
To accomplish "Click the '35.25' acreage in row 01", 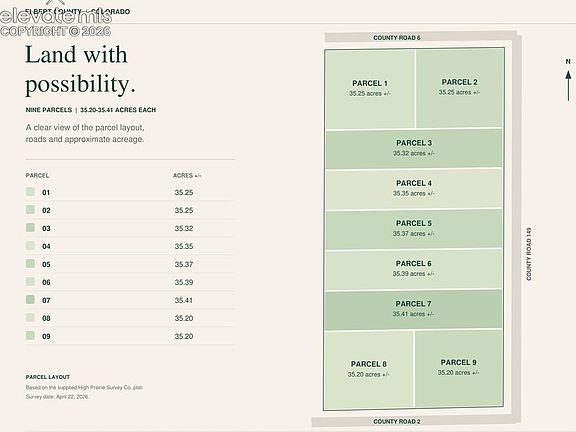I will coord(184,192).
